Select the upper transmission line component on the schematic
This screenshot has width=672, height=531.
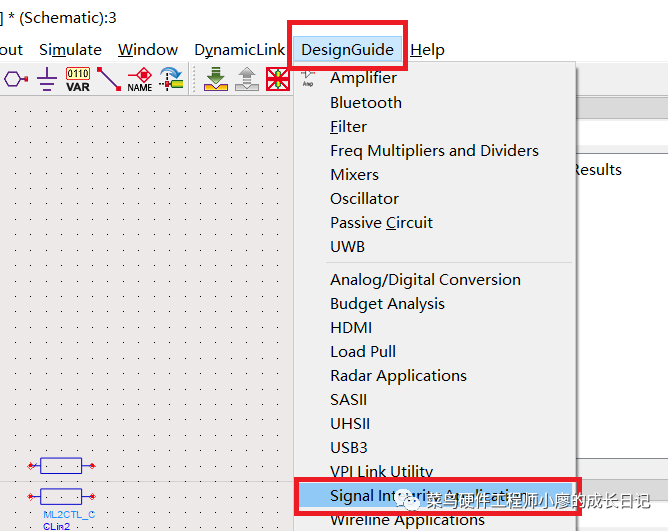click(61, 466)
